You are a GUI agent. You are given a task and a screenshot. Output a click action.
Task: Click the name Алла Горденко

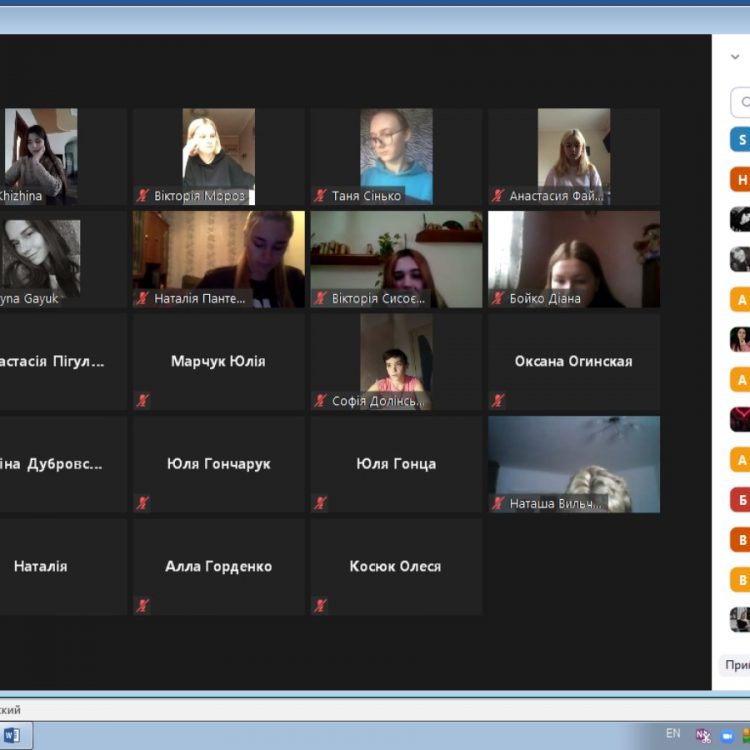(x=219, y=566)
